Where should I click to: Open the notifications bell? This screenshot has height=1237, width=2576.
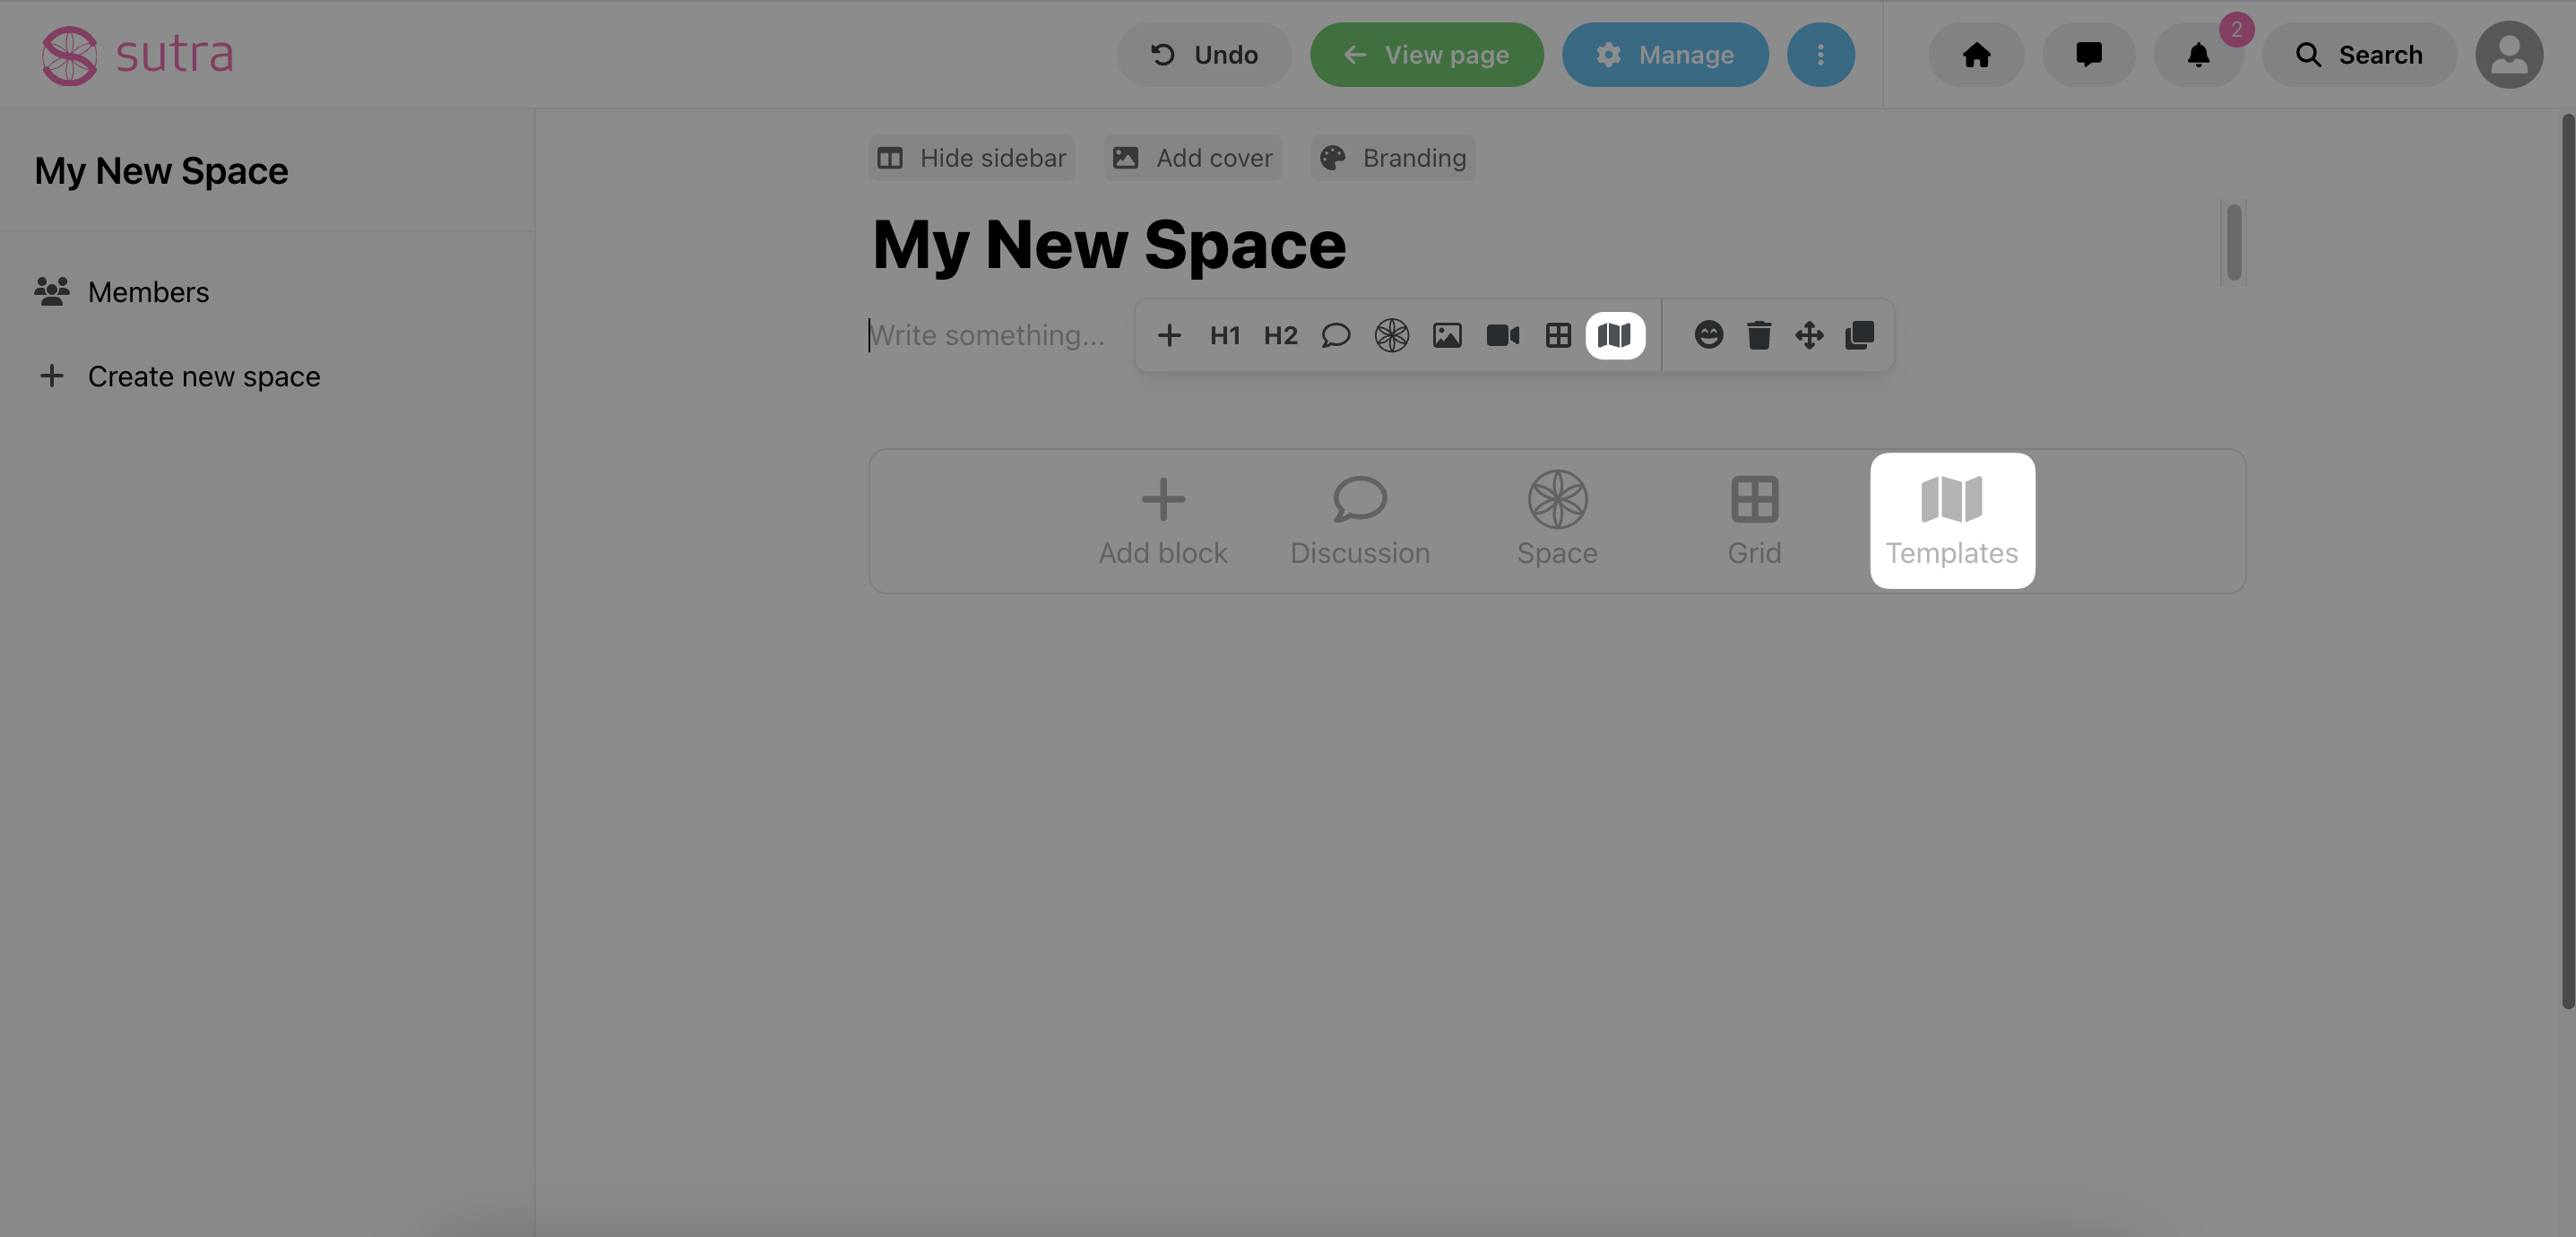(x=2198, y=54)
